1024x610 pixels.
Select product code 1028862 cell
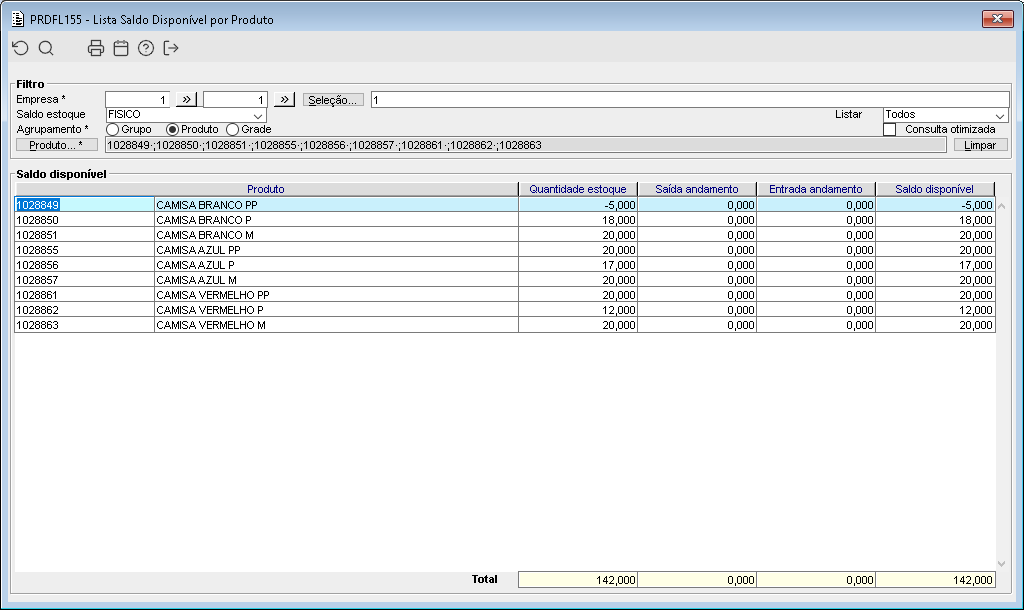click(x=84, y=310)
